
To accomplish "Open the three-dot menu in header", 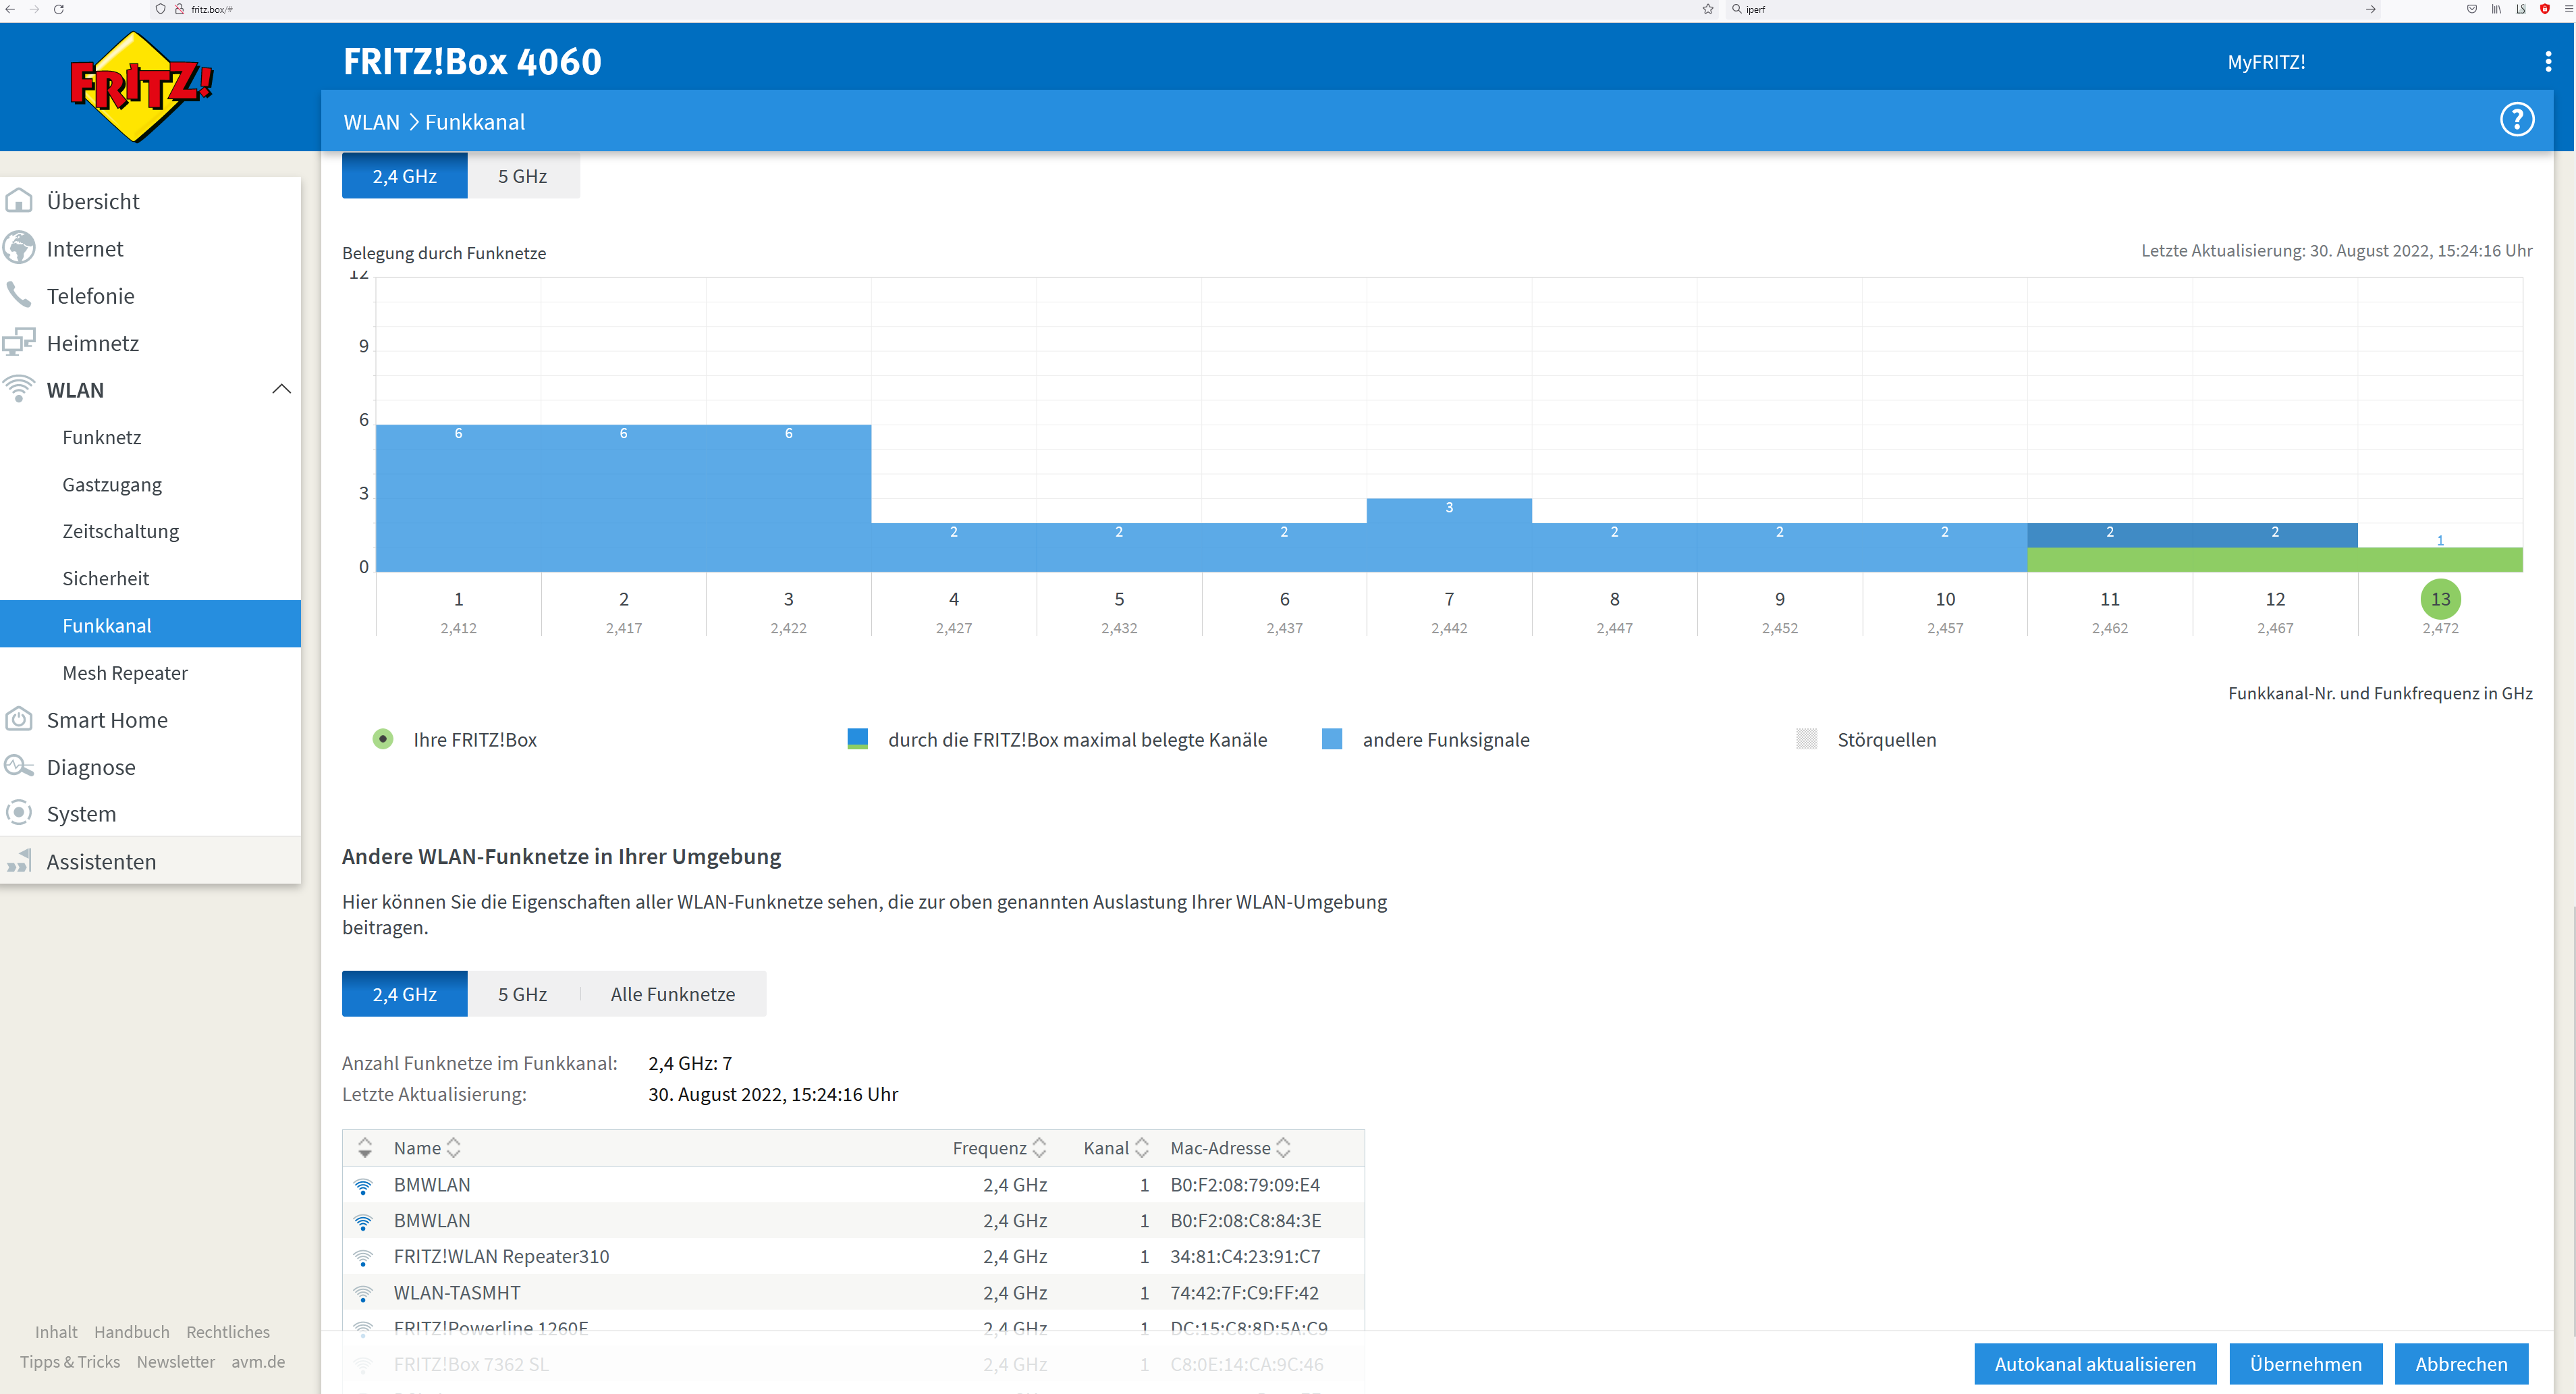I will (2547, 62).
